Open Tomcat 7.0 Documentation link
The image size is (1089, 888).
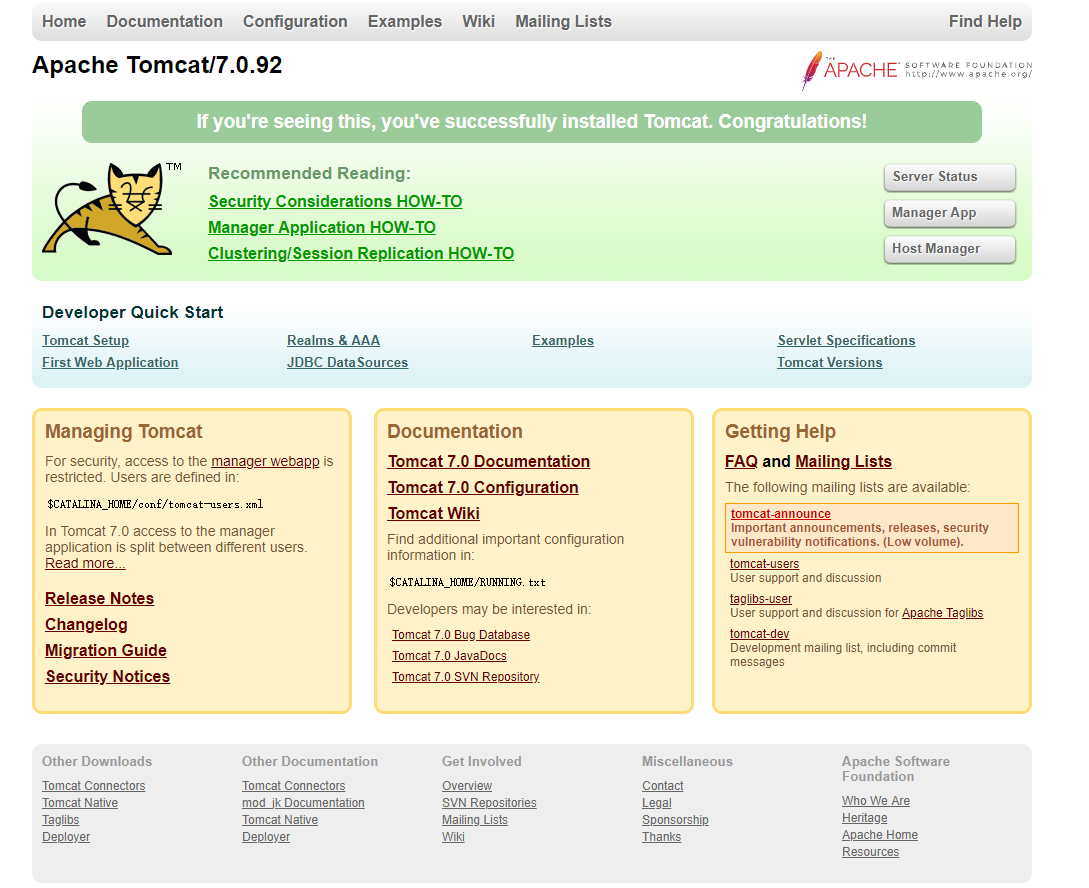[489, 462]
